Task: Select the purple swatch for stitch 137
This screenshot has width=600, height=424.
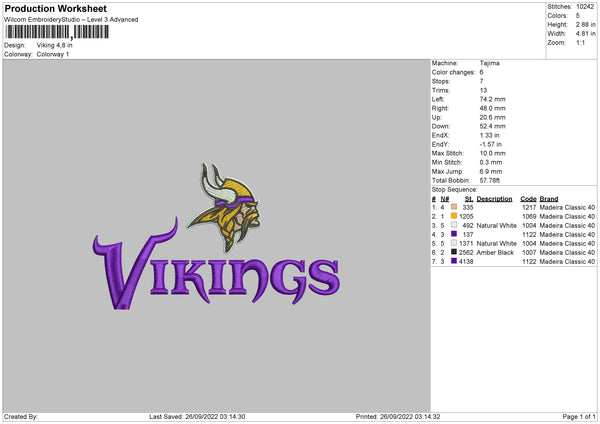Action: point(454,233)
